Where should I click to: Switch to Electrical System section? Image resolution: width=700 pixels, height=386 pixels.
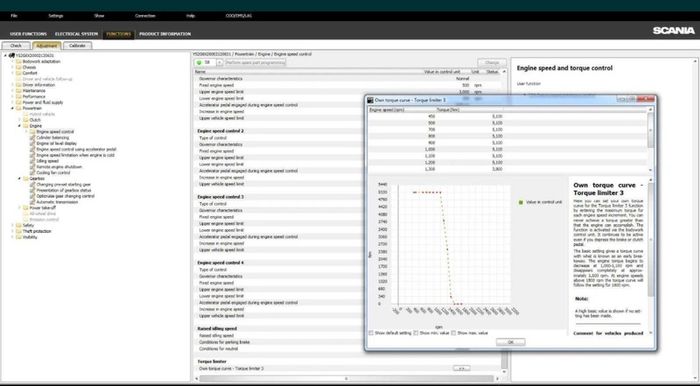tap(76, 34)
